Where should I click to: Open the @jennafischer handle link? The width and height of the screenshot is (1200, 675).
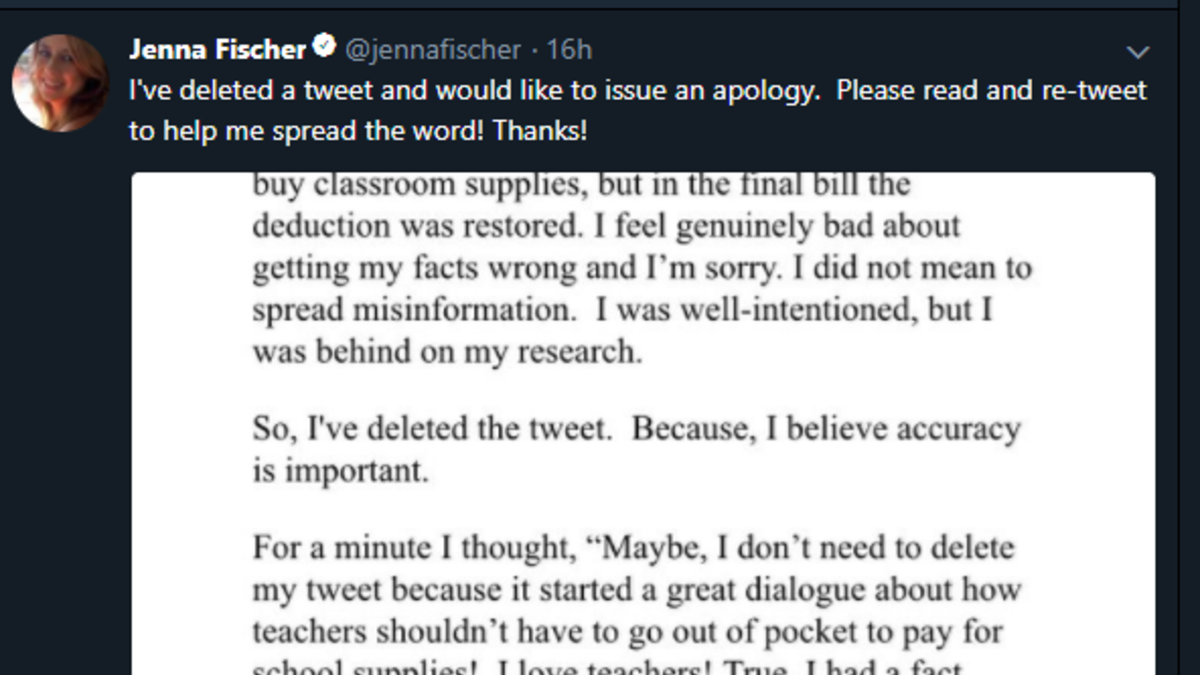click(432, 49)
